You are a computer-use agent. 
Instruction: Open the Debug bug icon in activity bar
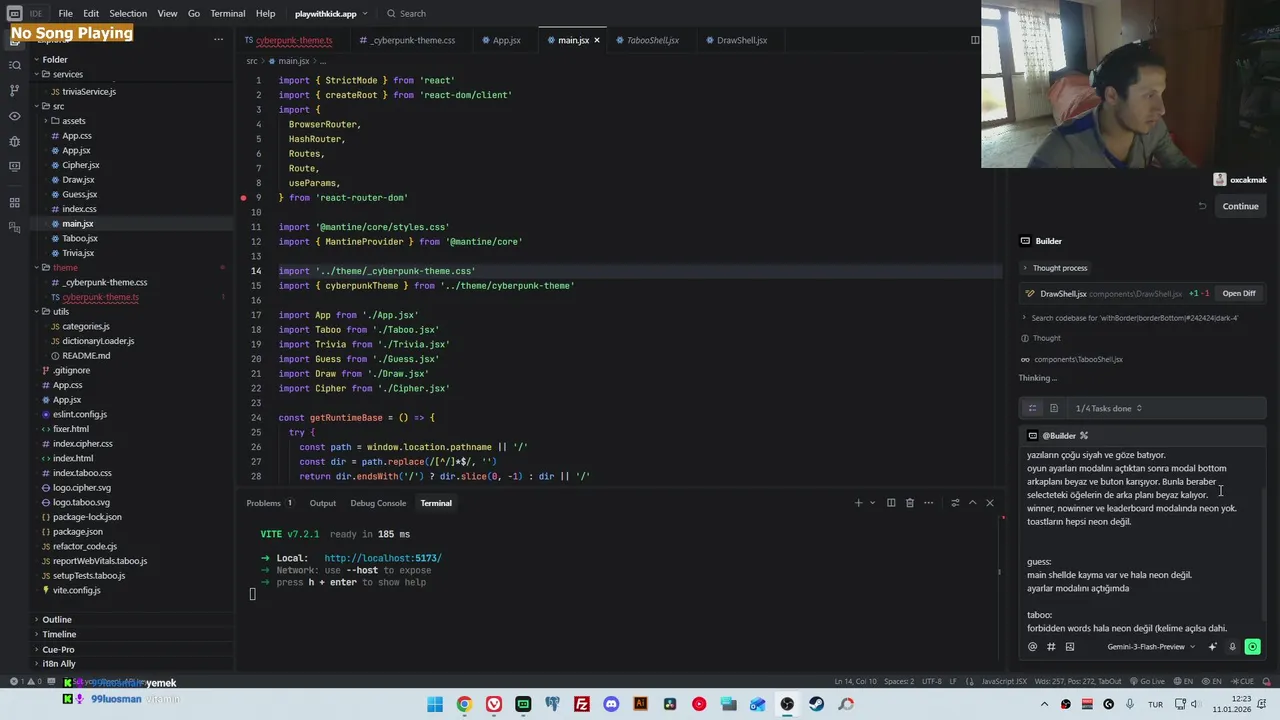(x=14, y=141)
